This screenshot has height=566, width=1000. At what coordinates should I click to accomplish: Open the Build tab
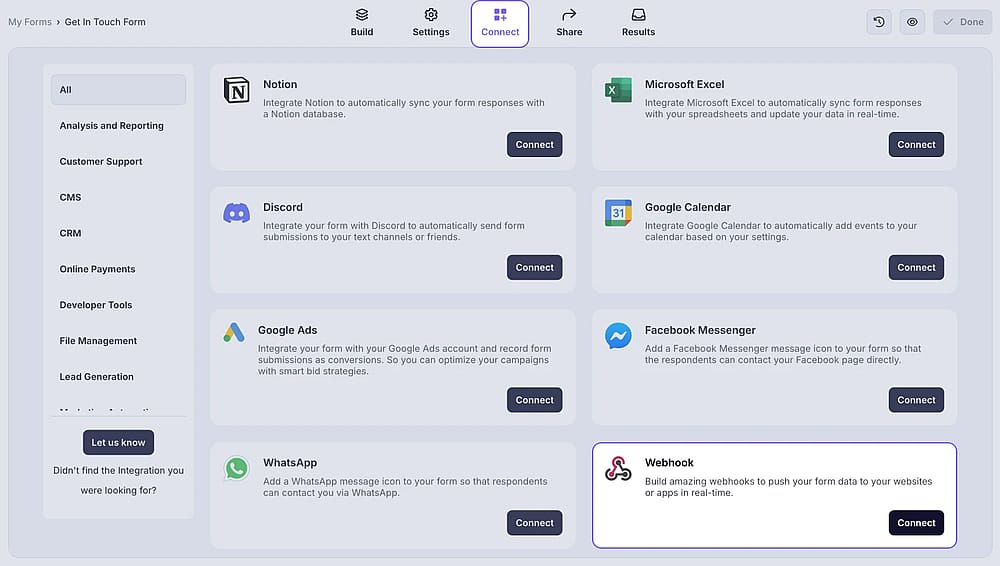(362, 23)
